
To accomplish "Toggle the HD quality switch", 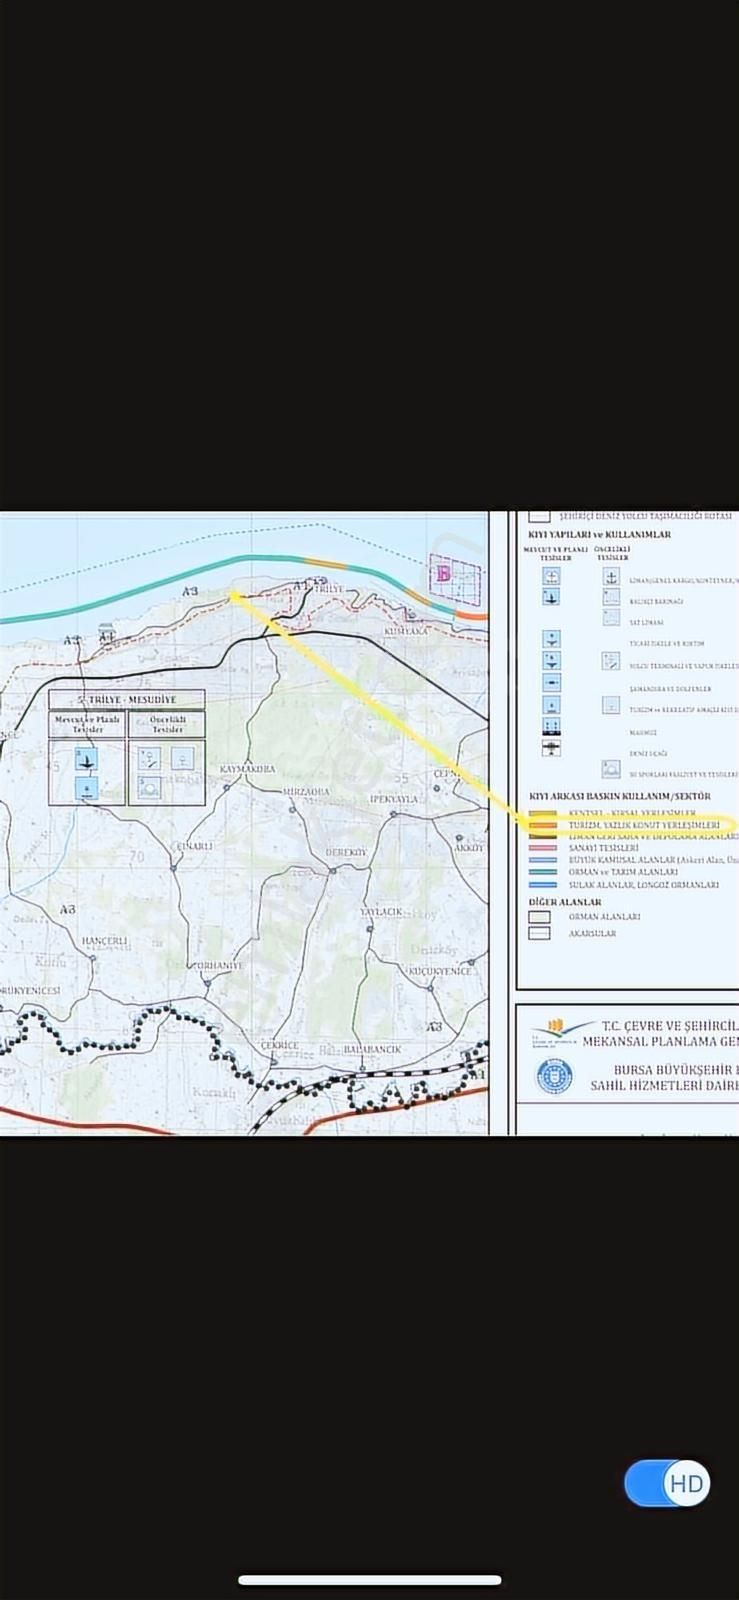I will click(x=667, y=1483).
